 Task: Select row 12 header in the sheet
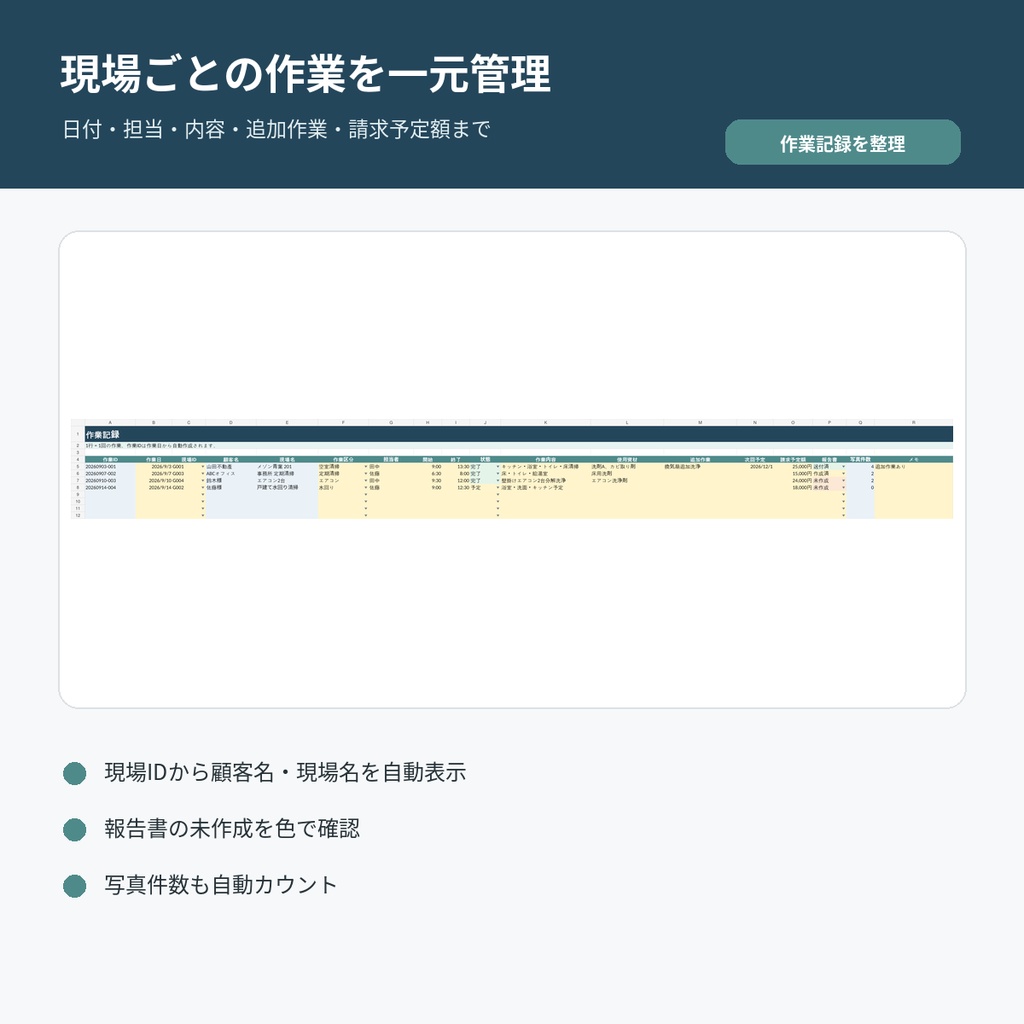point(78,515)
